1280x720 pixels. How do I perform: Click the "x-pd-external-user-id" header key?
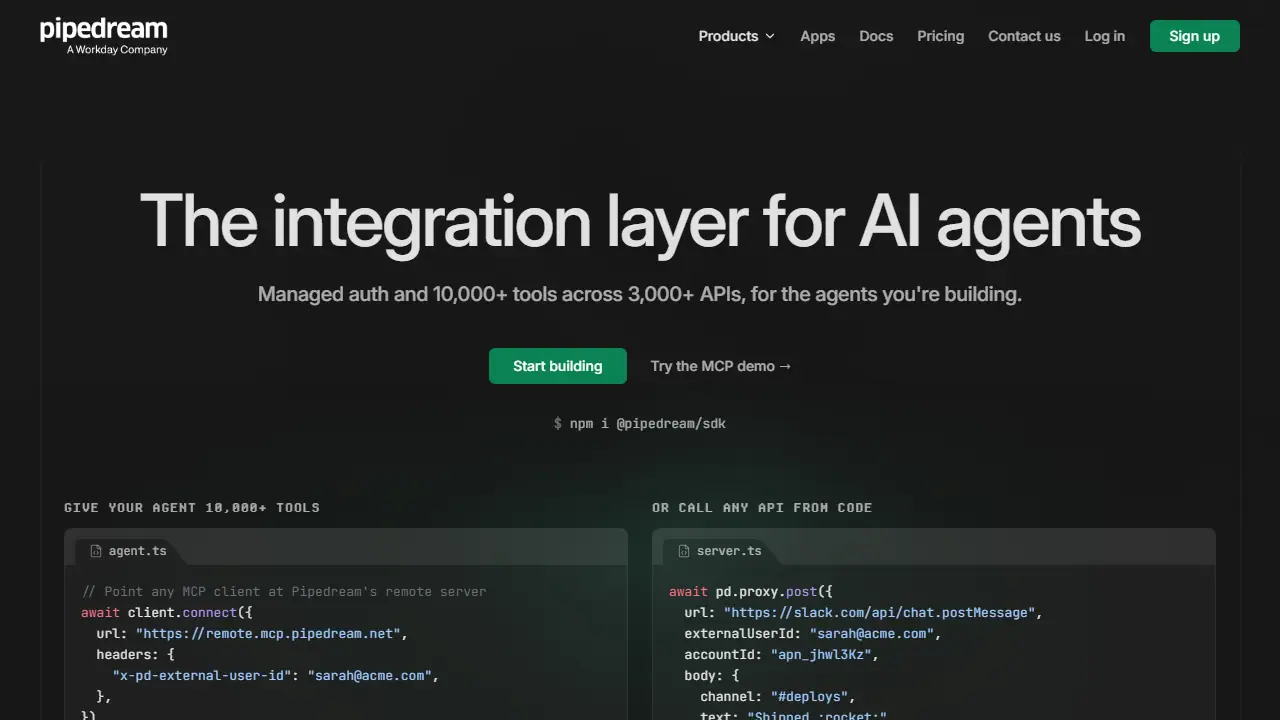pos(202,676)
